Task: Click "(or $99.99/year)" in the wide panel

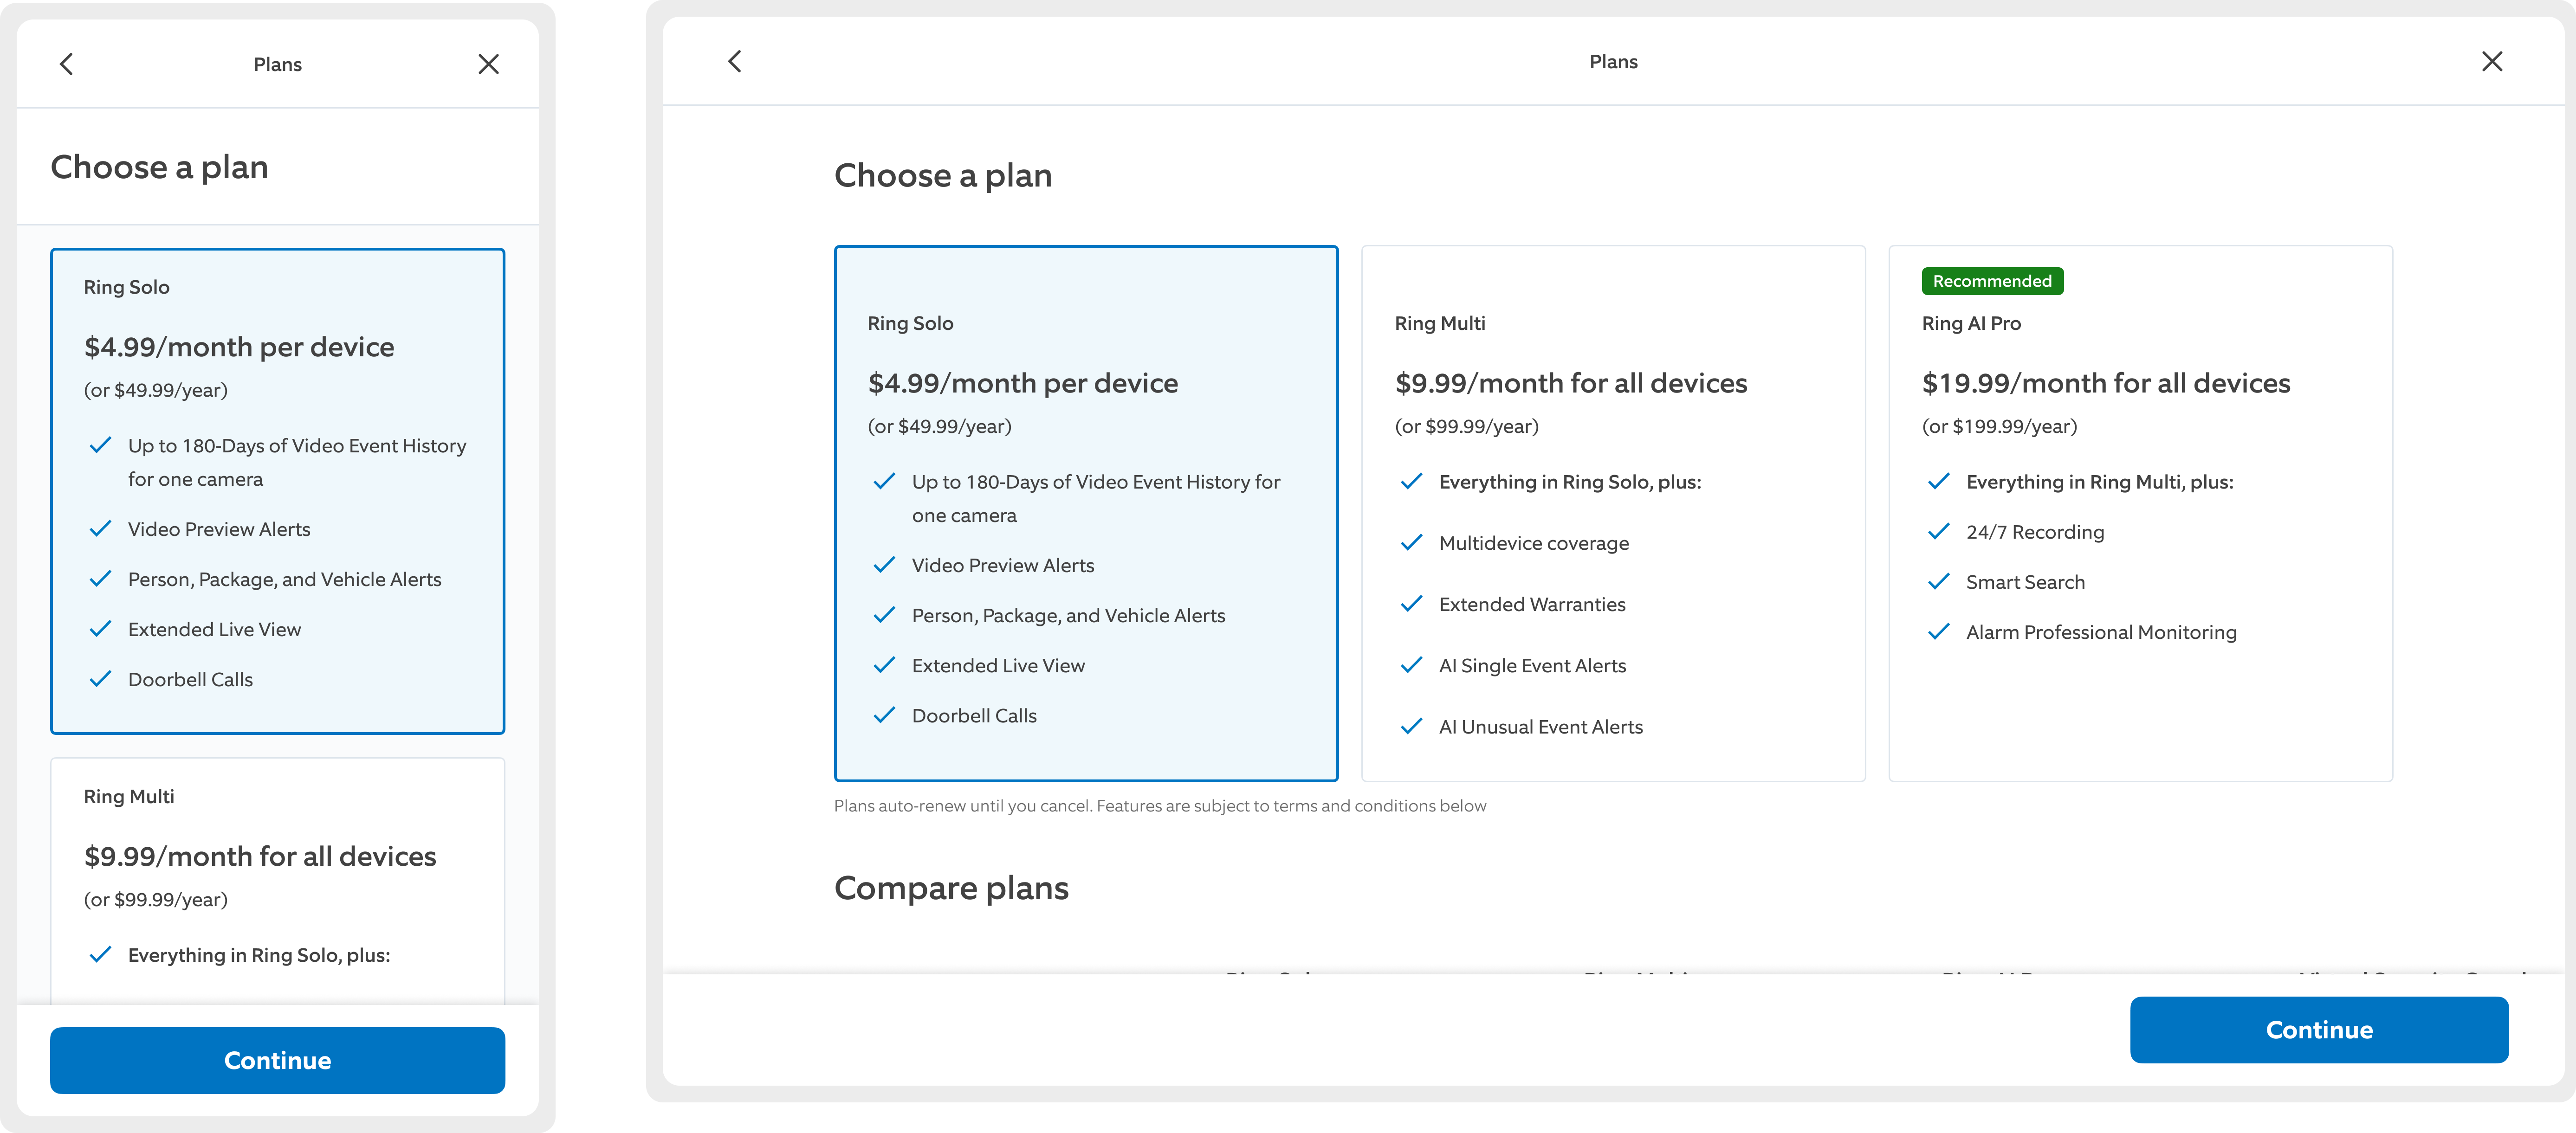Action: tap(1467, 427)
